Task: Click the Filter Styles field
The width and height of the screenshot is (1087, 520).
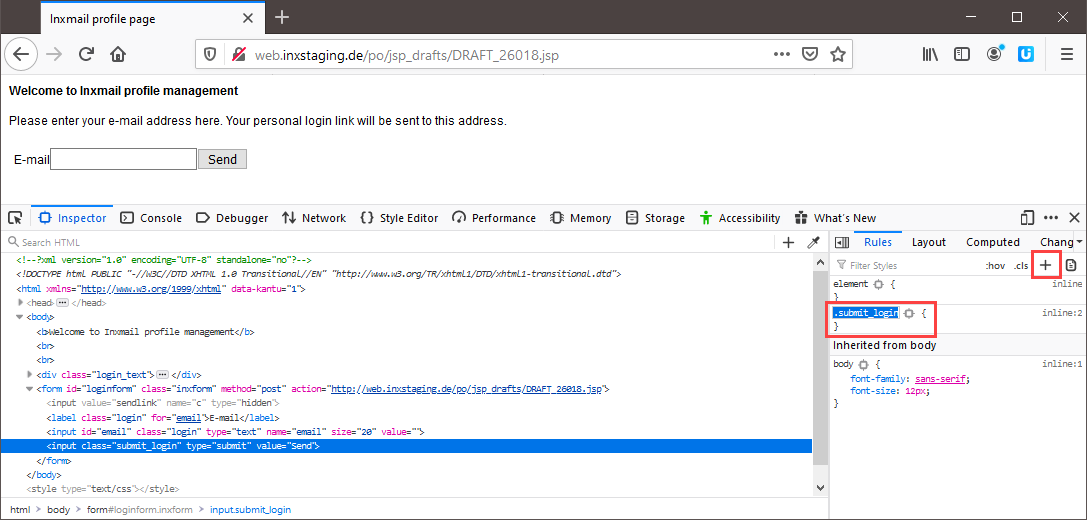Action: [x=905, y=266]
